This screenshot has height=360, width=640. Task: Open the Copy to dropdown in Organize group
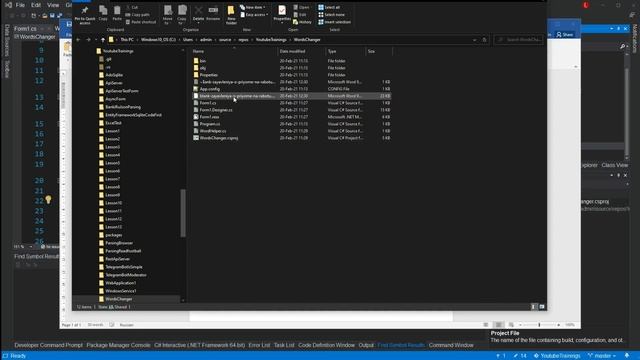[182, 15]
